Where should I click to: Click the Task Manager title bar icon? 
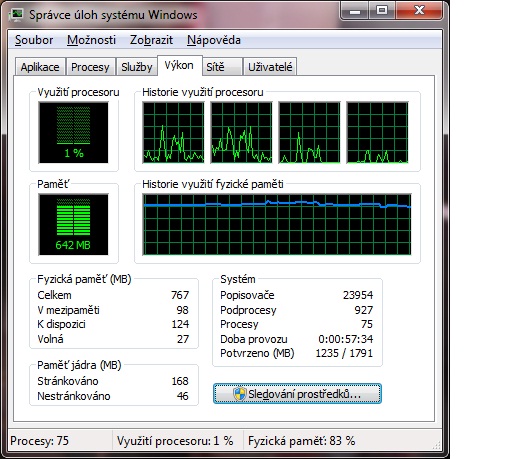[16, 15]
